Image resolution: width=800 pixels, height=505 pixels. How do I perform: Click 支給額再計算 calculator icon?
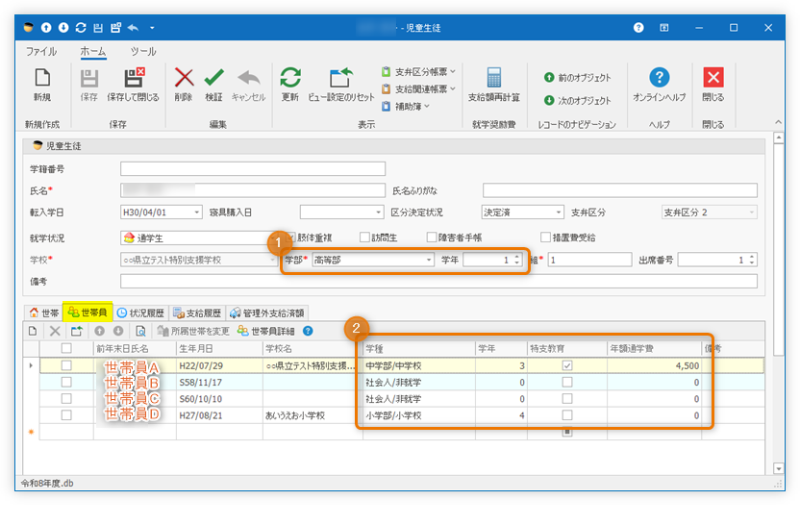pyautogui.click(x=493, y=78)
